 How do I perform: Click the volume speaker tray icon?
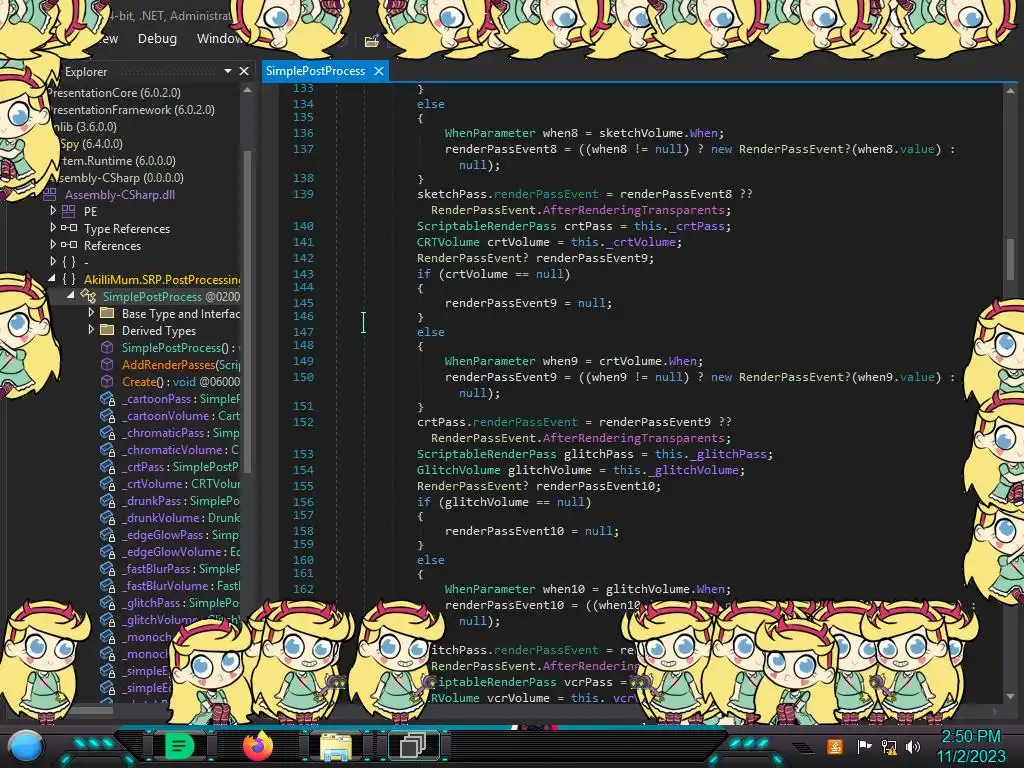913,746
